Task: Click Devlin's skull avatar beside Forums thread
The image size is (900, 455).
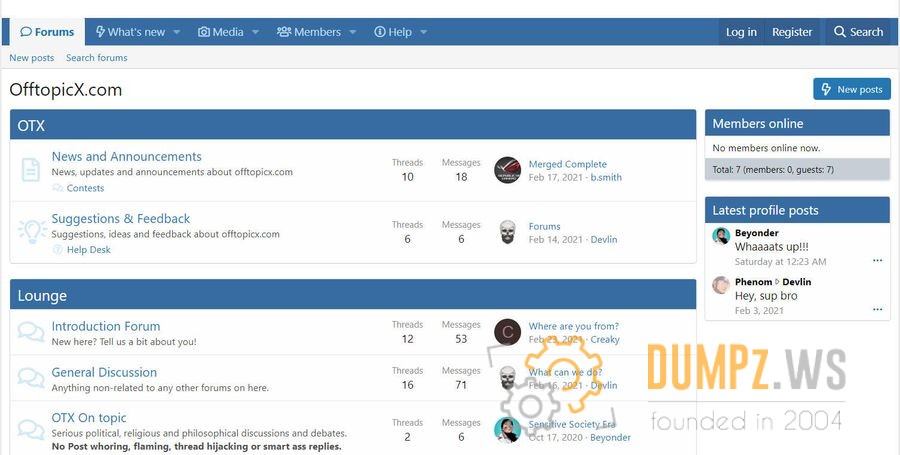Action: click(x=508, y=232)
